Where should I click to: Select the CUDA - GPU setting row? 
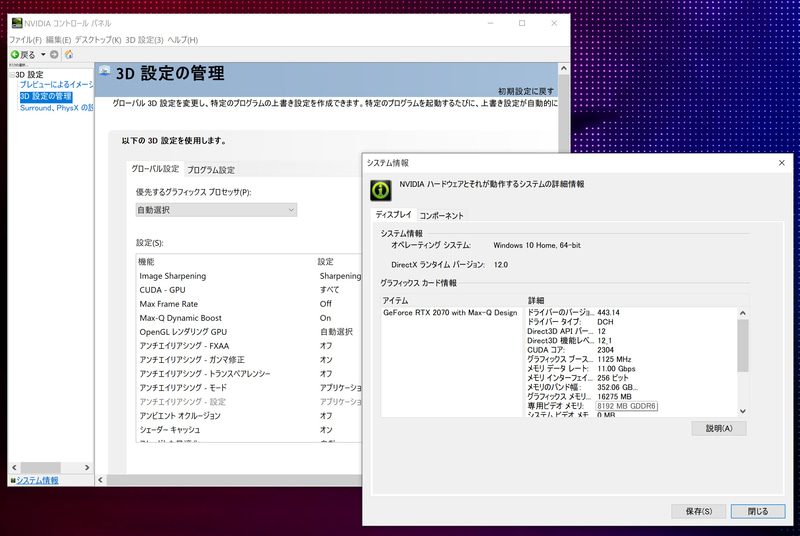(x=249, y=290)
